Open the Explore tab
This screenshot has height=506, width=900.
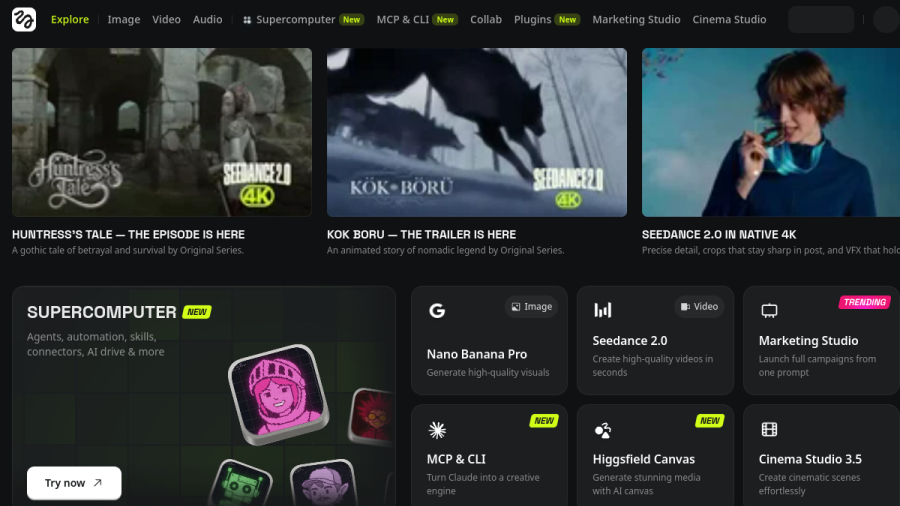(70, 20)
